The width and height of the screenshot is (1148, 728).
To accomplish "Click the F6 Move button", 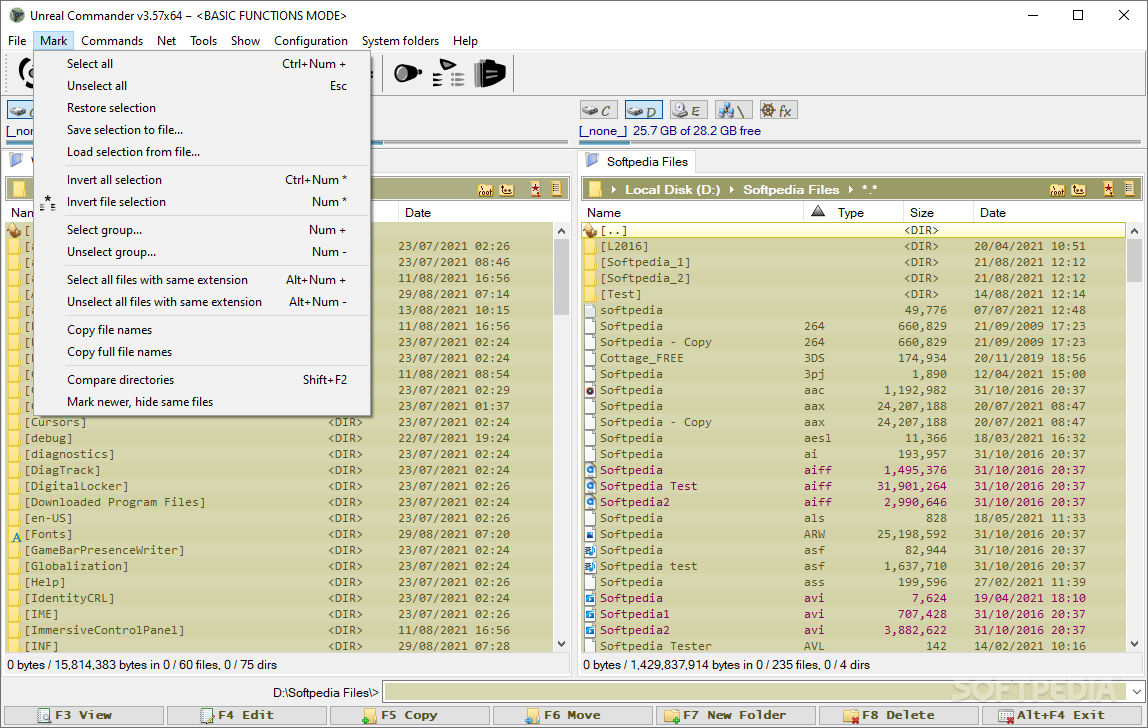I will [x=573, y=716].
